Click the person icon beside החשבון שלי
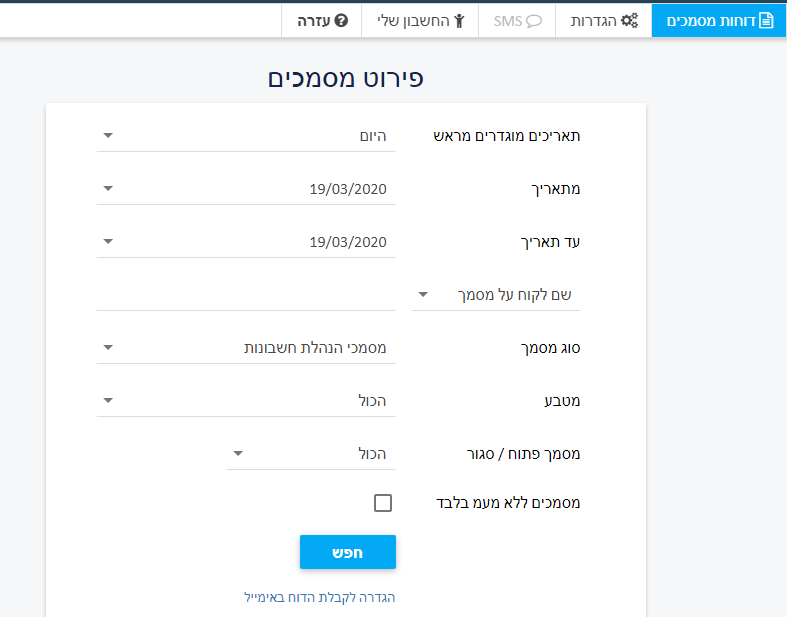787x617 pixels. point(459,21)
